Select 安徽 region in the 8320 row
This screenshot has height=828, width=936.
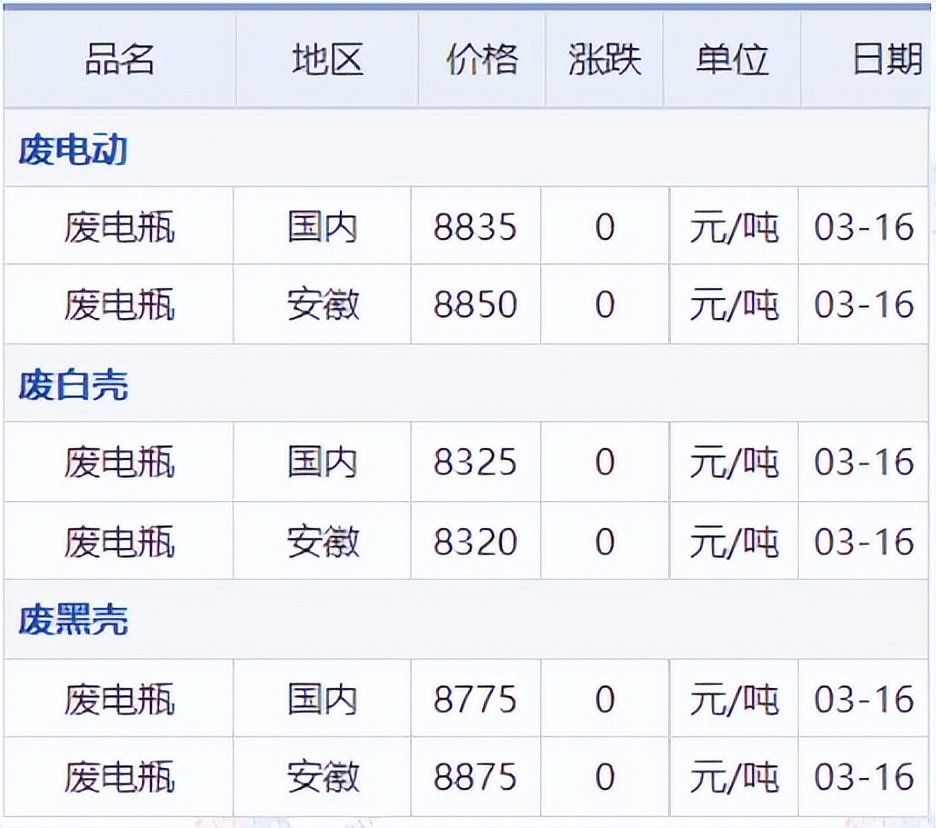click(x=323, y=541)
